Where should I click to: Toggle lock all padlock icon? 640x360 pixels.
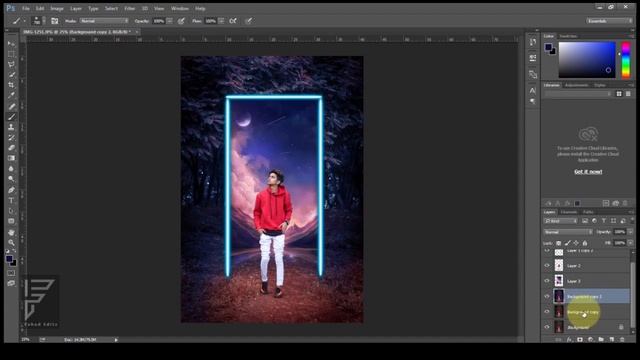point(585,243)
